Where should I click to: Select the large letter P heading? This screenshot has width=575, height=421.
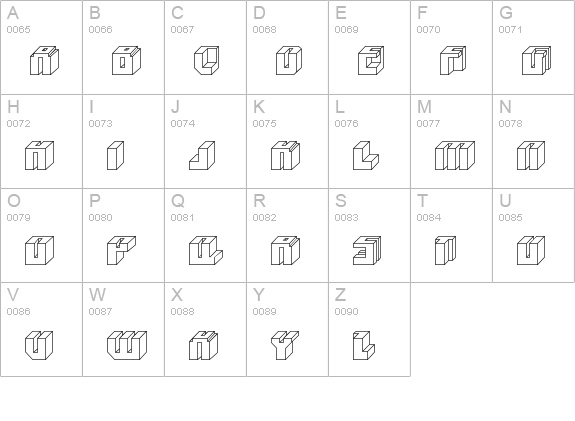[x=95, y=201]
